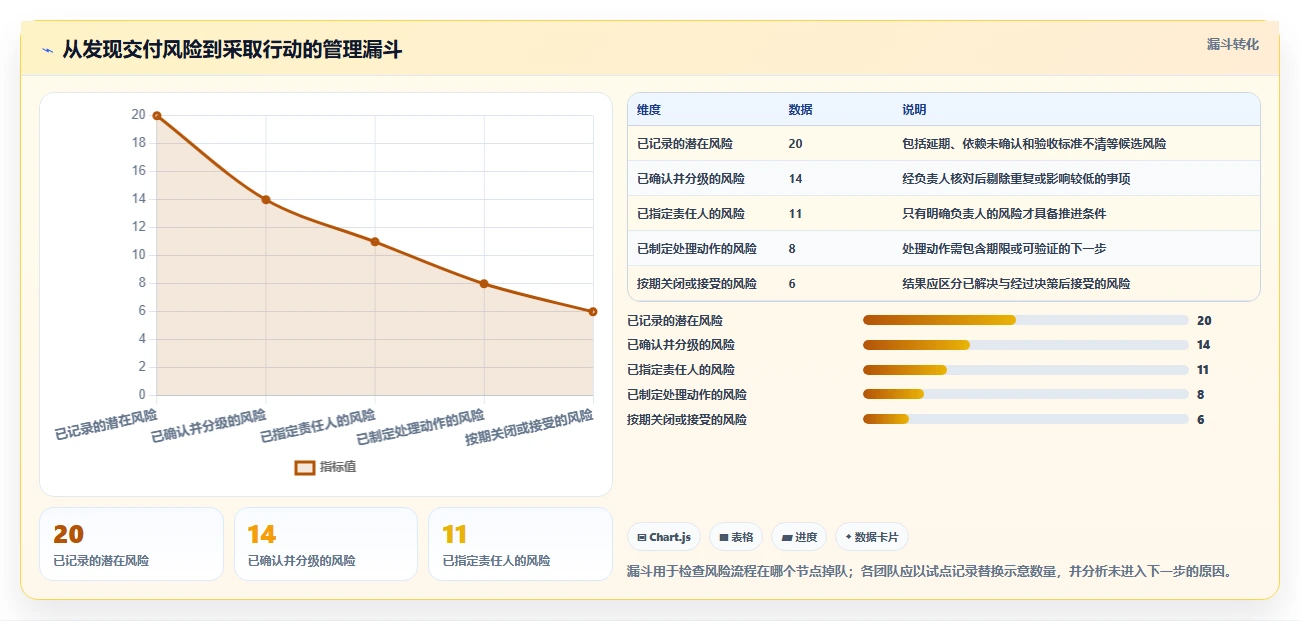Click the description 只有明确负责人的风险才具备推进条件
This screenshot has width=1300, height=621.
click(1004, 214)
